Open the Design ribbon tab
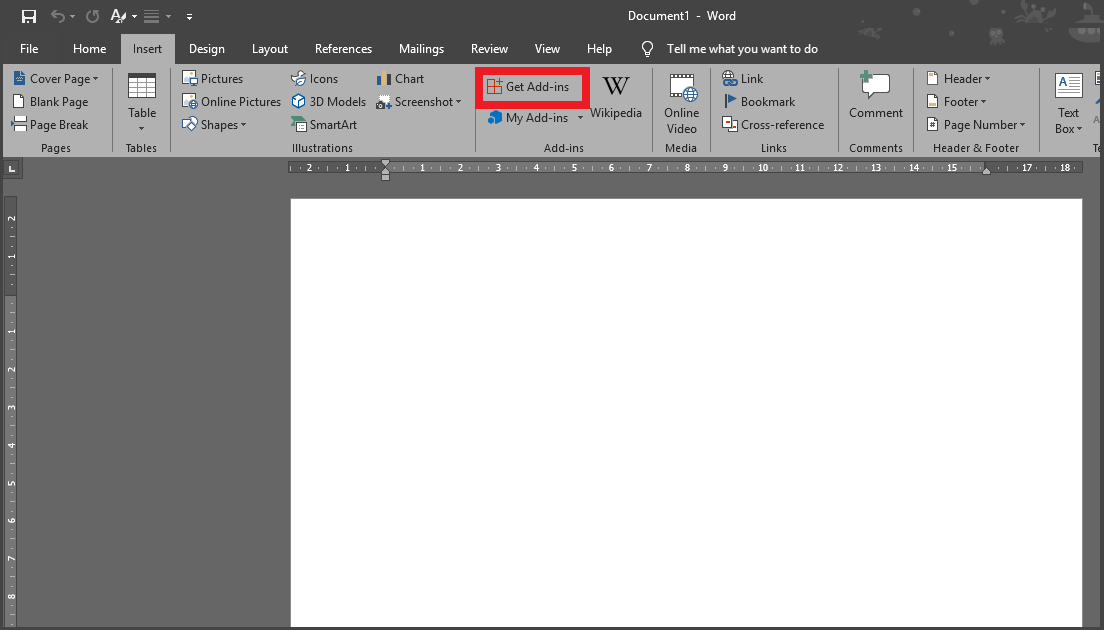The image size is (1104, 630). tap(206, 48)
